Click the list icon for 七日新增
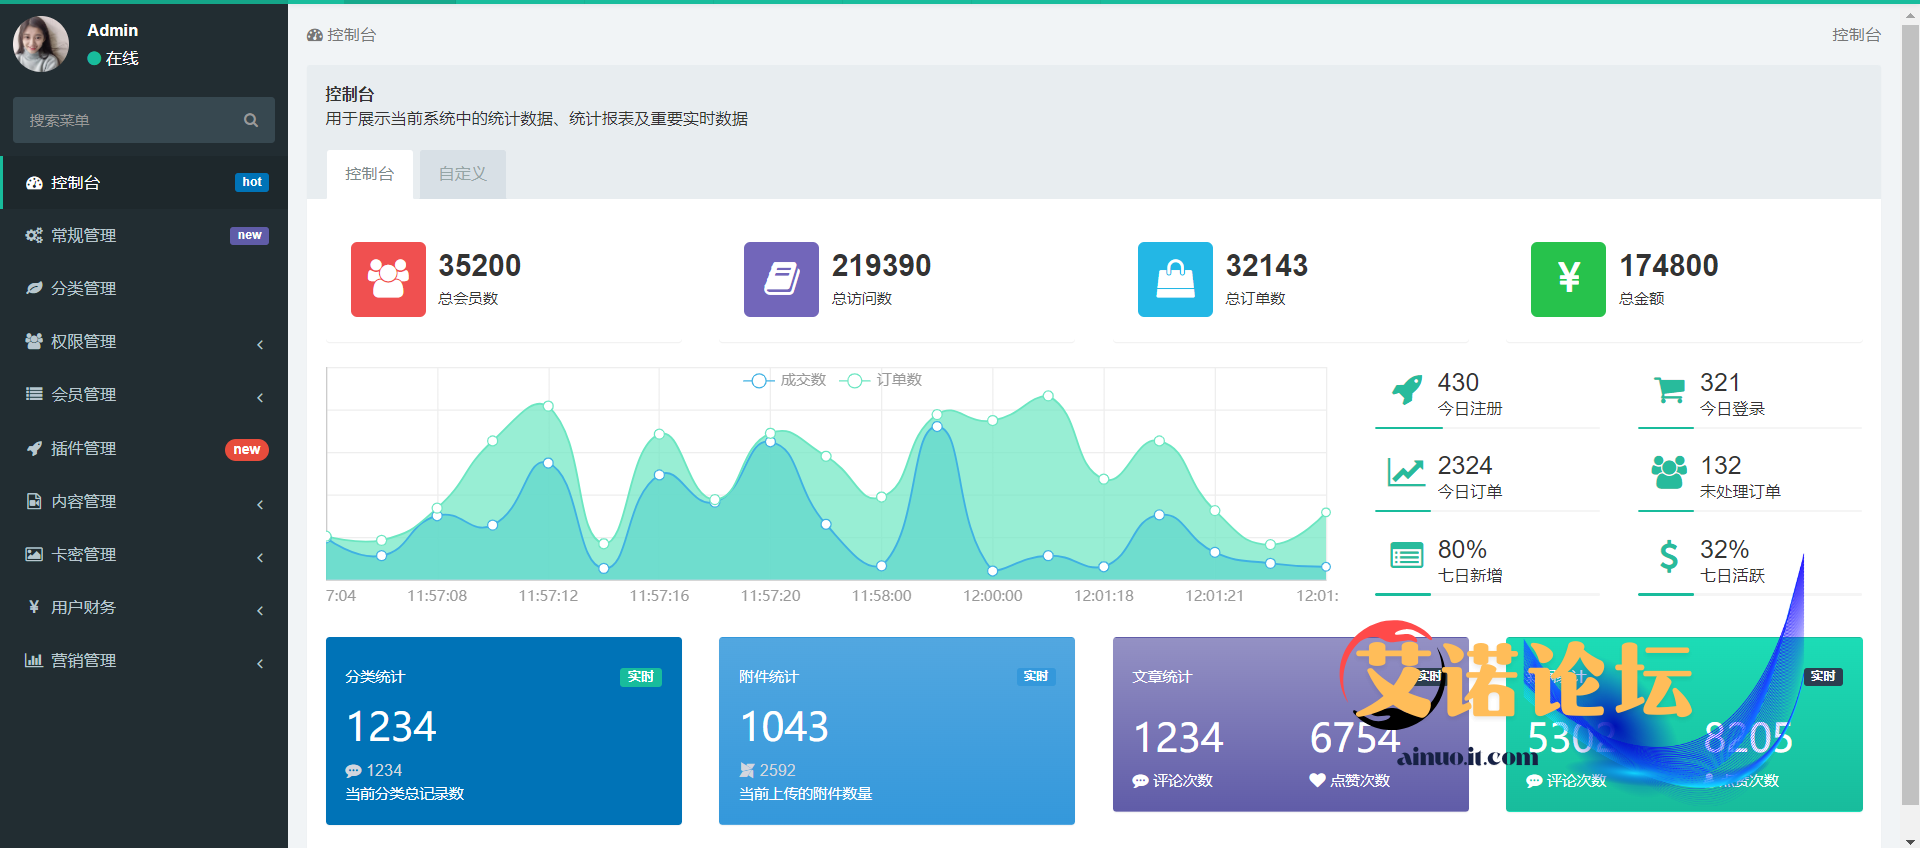 (1407, 556)
